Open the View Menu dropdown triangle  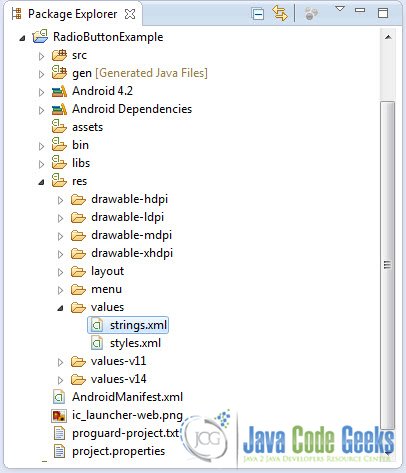(340, 9)
